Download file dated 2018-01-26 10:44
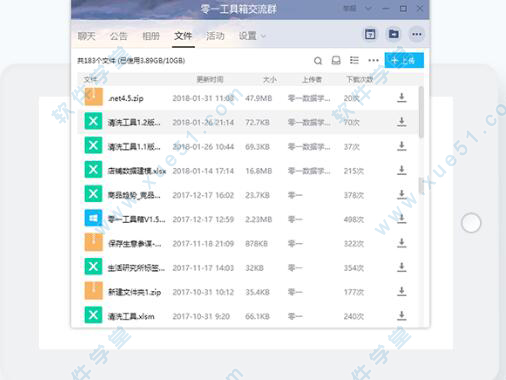The image size is (506, 380). point(402,146)
